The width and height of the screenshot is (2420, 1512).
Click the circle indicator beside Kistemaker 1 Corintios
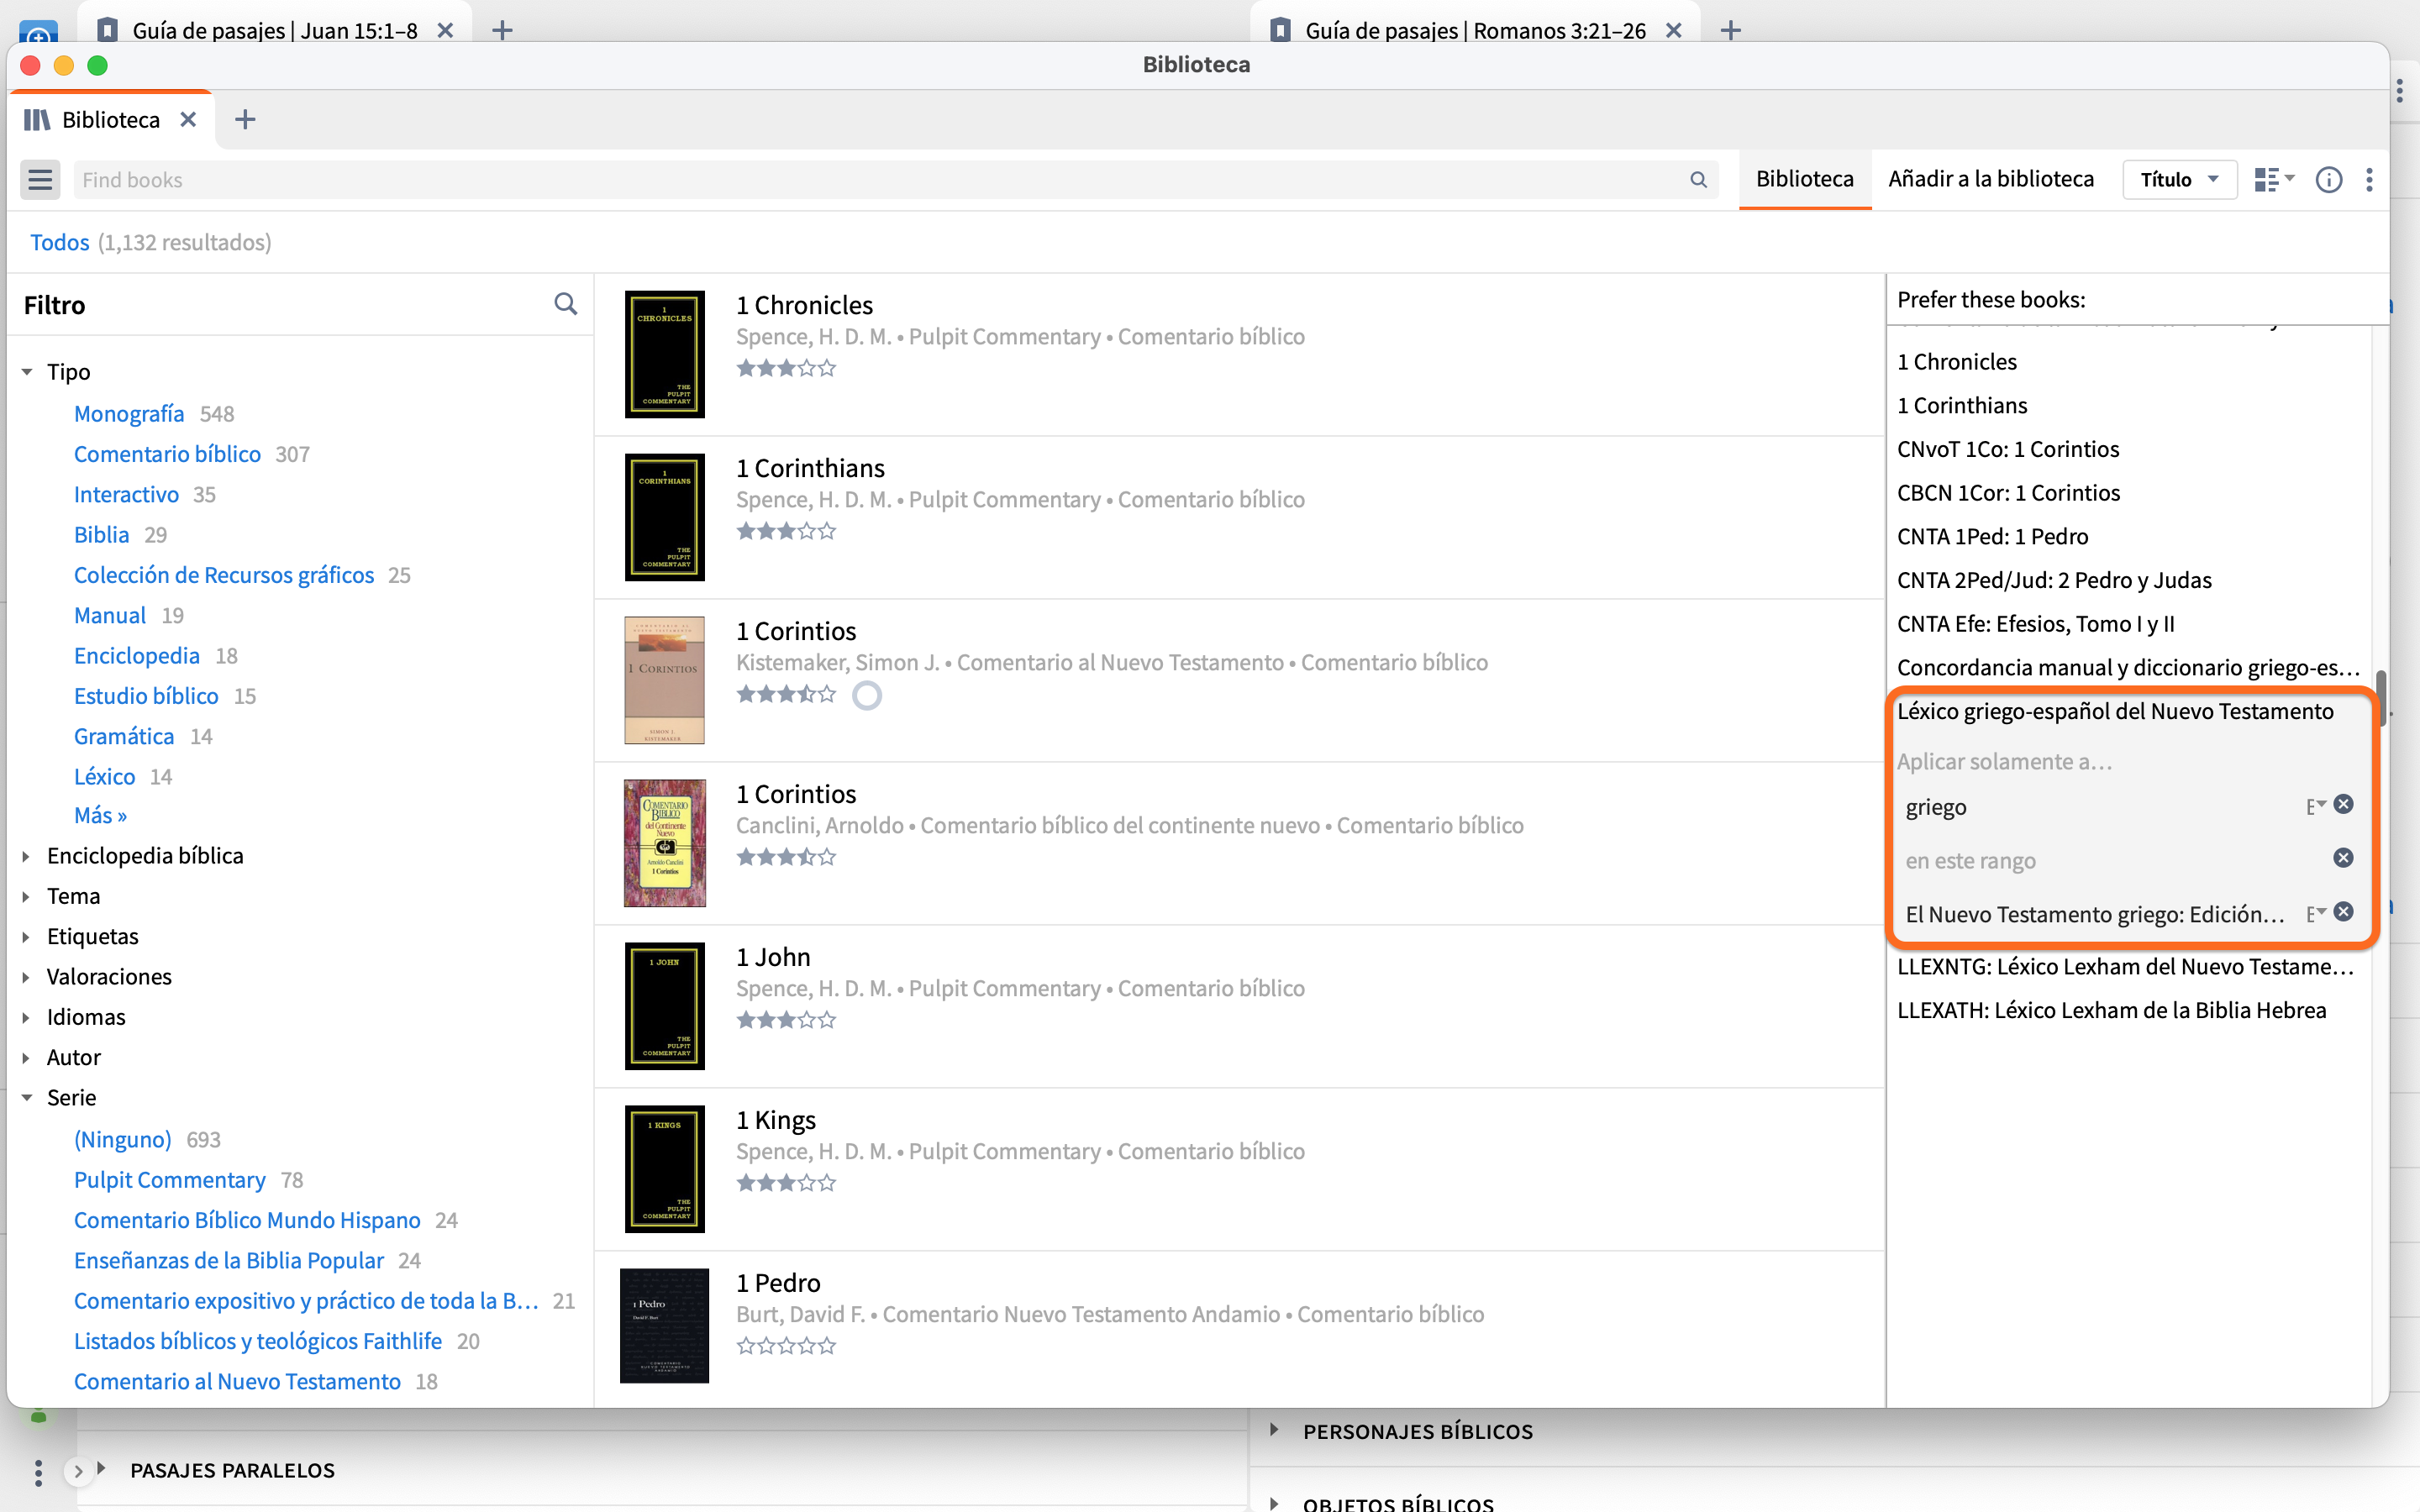pos(867,695)
